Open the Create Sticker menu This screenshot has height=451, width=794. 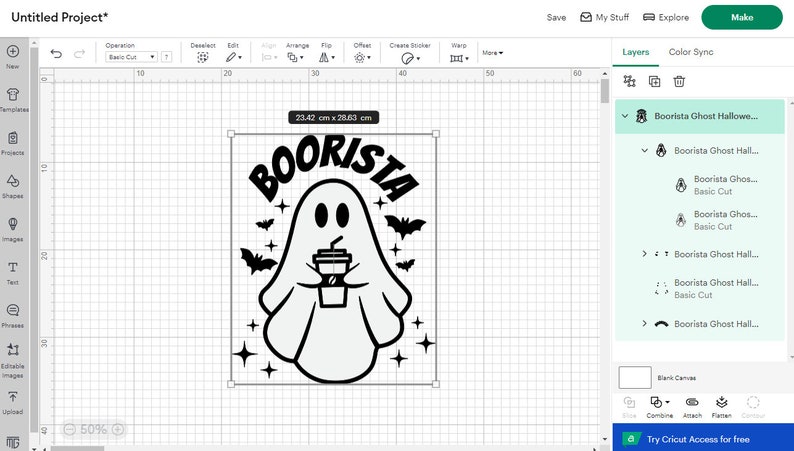410,58
